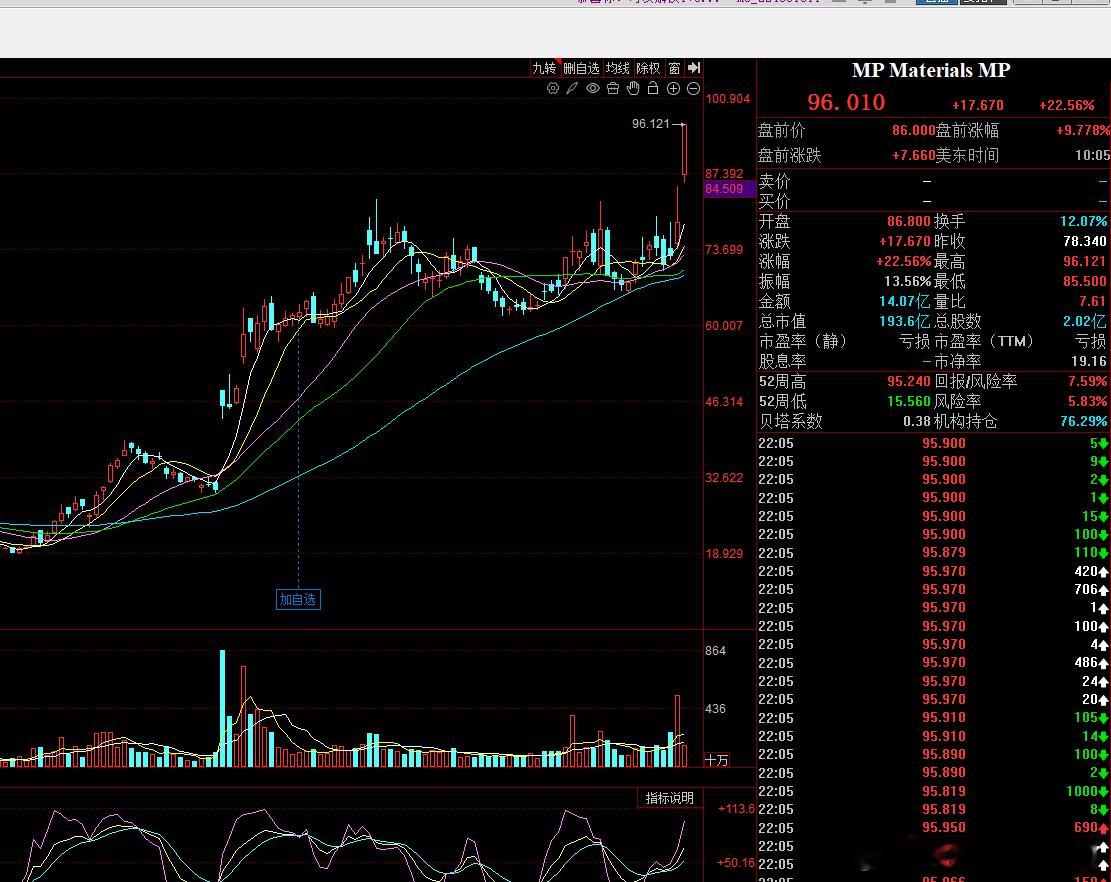The width and height of the screenshot is (1111, 882).
Task: Open the 除权 adjustment option
Action: point(648,68)
